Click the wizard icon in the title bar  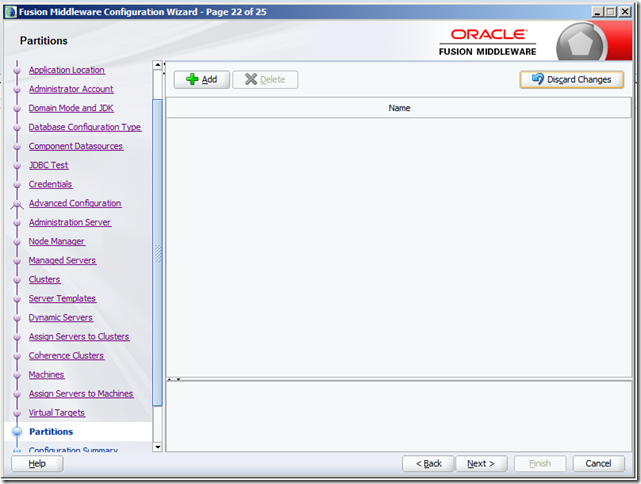tap(11, 12)
